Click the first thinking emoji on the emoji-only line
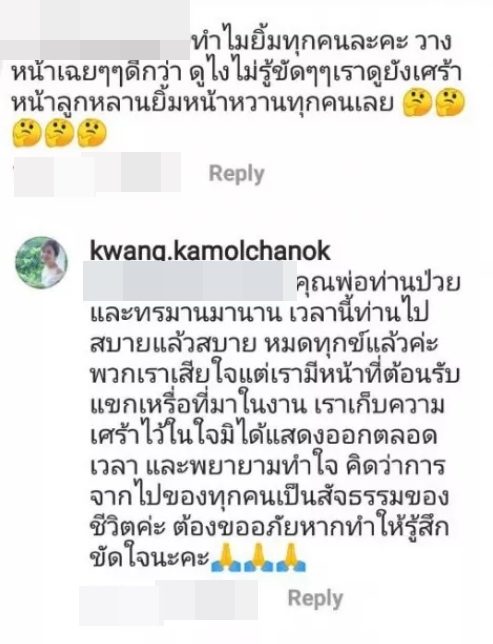493x644 pixels. click(x=26, y=133)
